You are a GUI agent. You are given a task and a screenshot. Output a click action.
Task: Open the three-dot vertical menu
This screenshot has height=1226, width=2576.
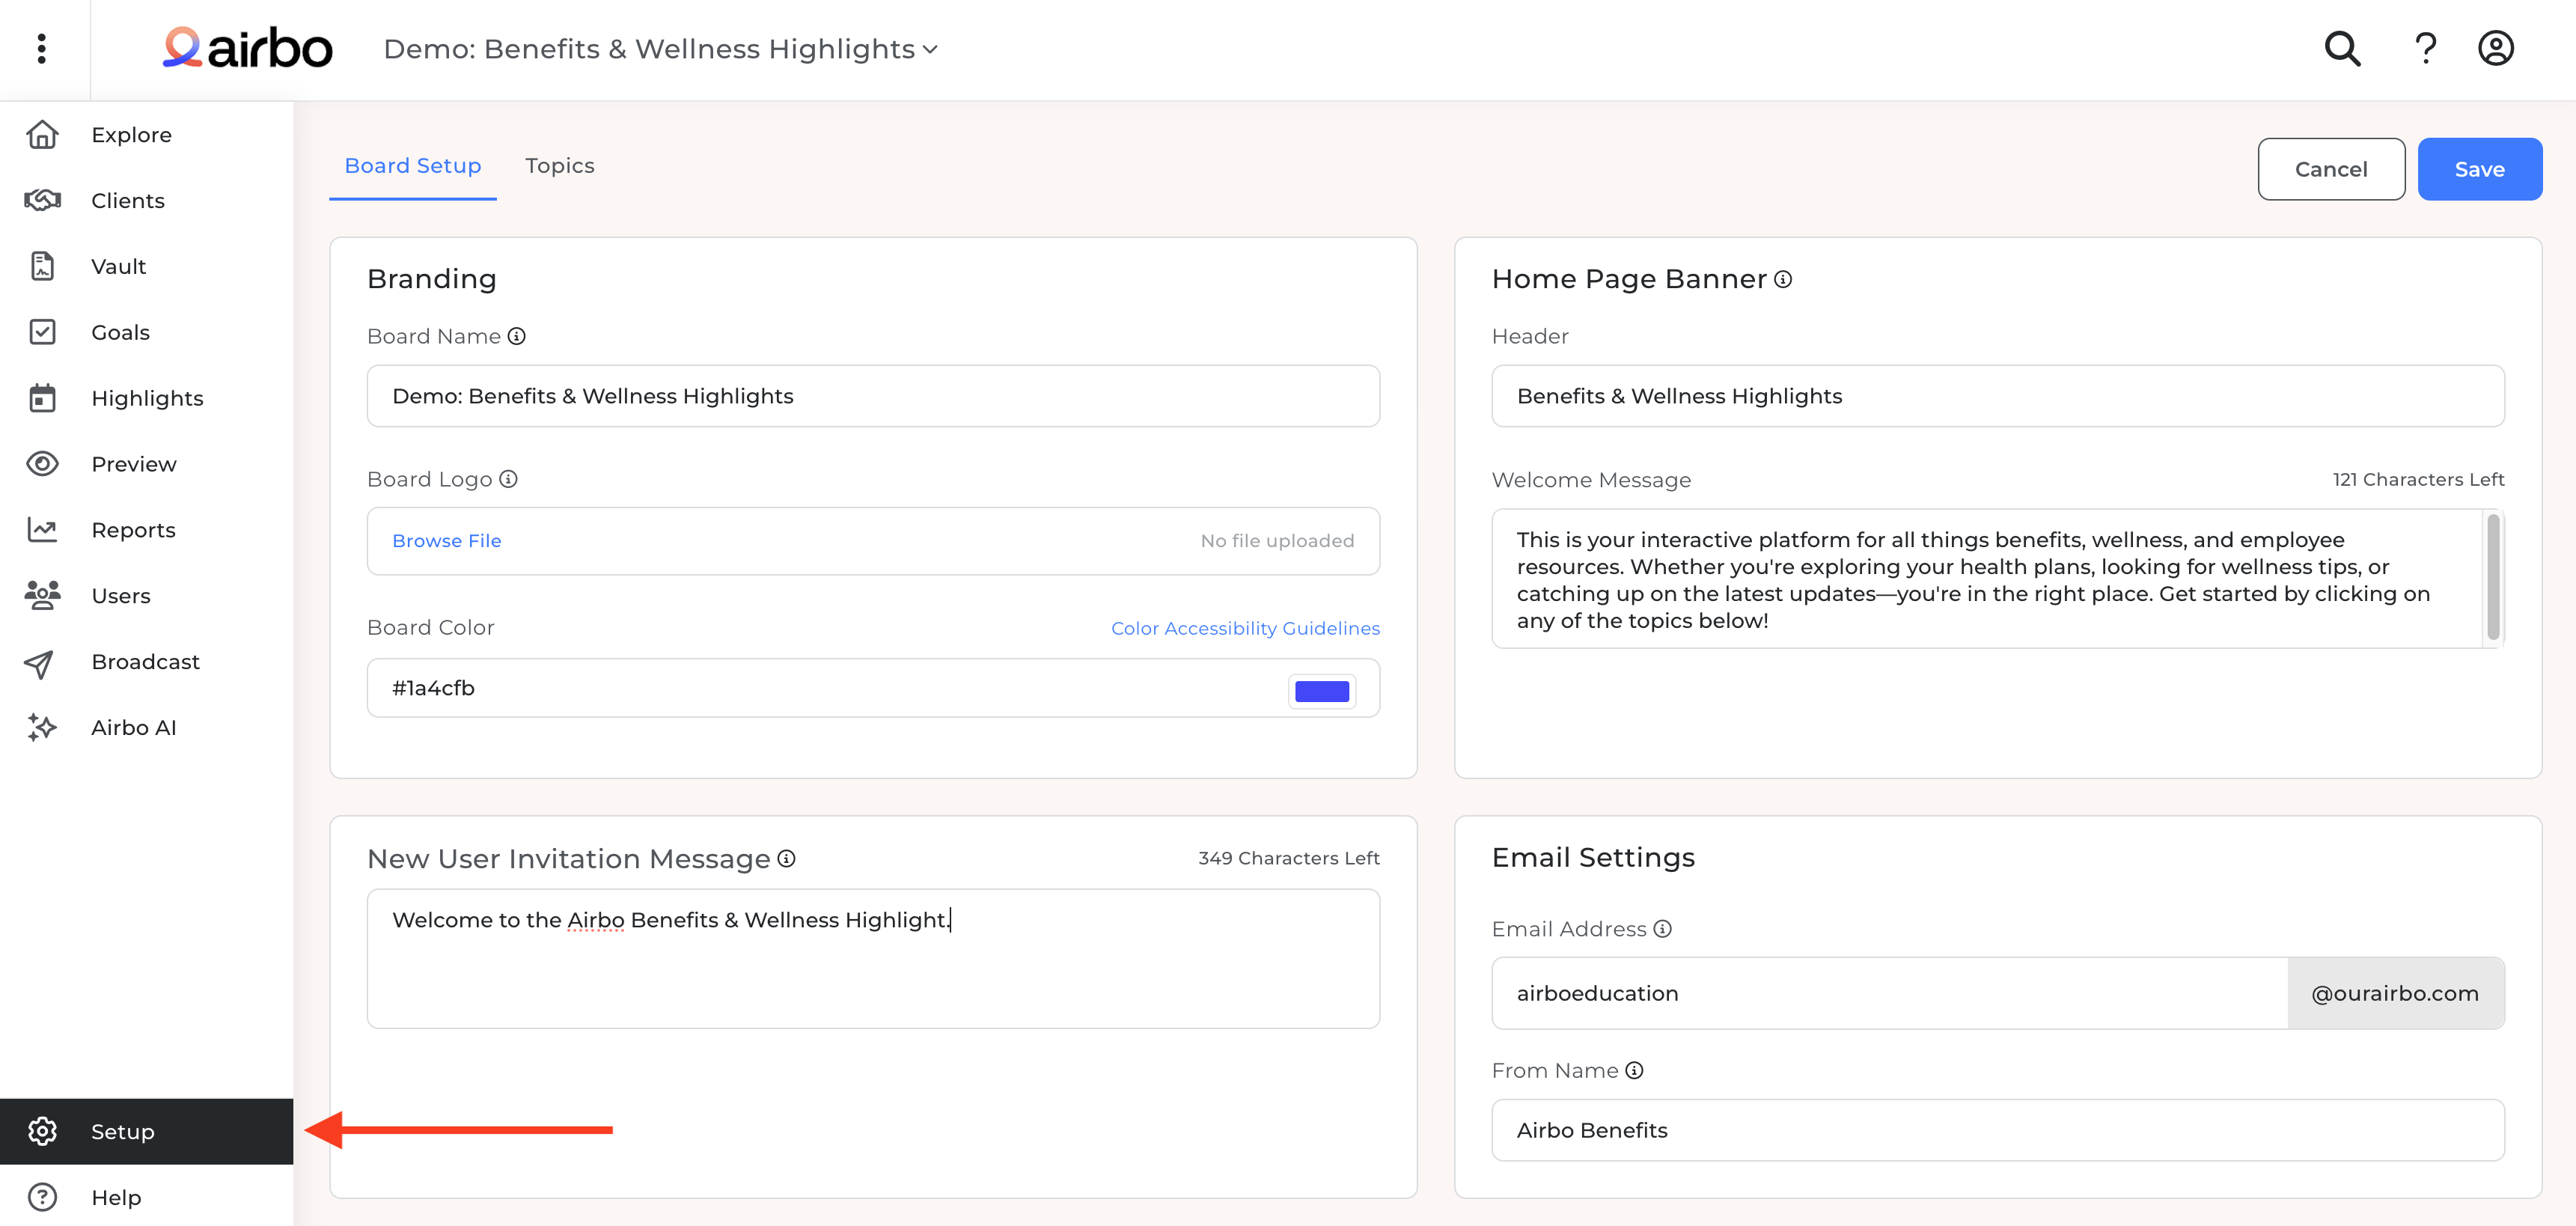41,48
